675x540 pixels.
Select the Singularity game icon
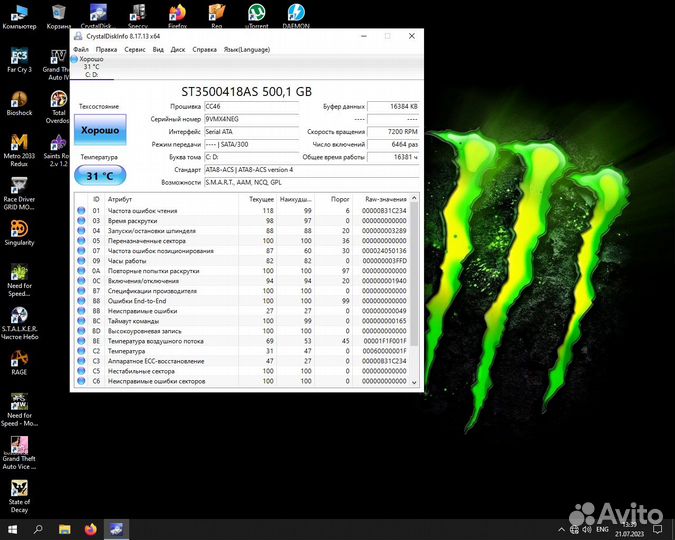tap(18, 230)
